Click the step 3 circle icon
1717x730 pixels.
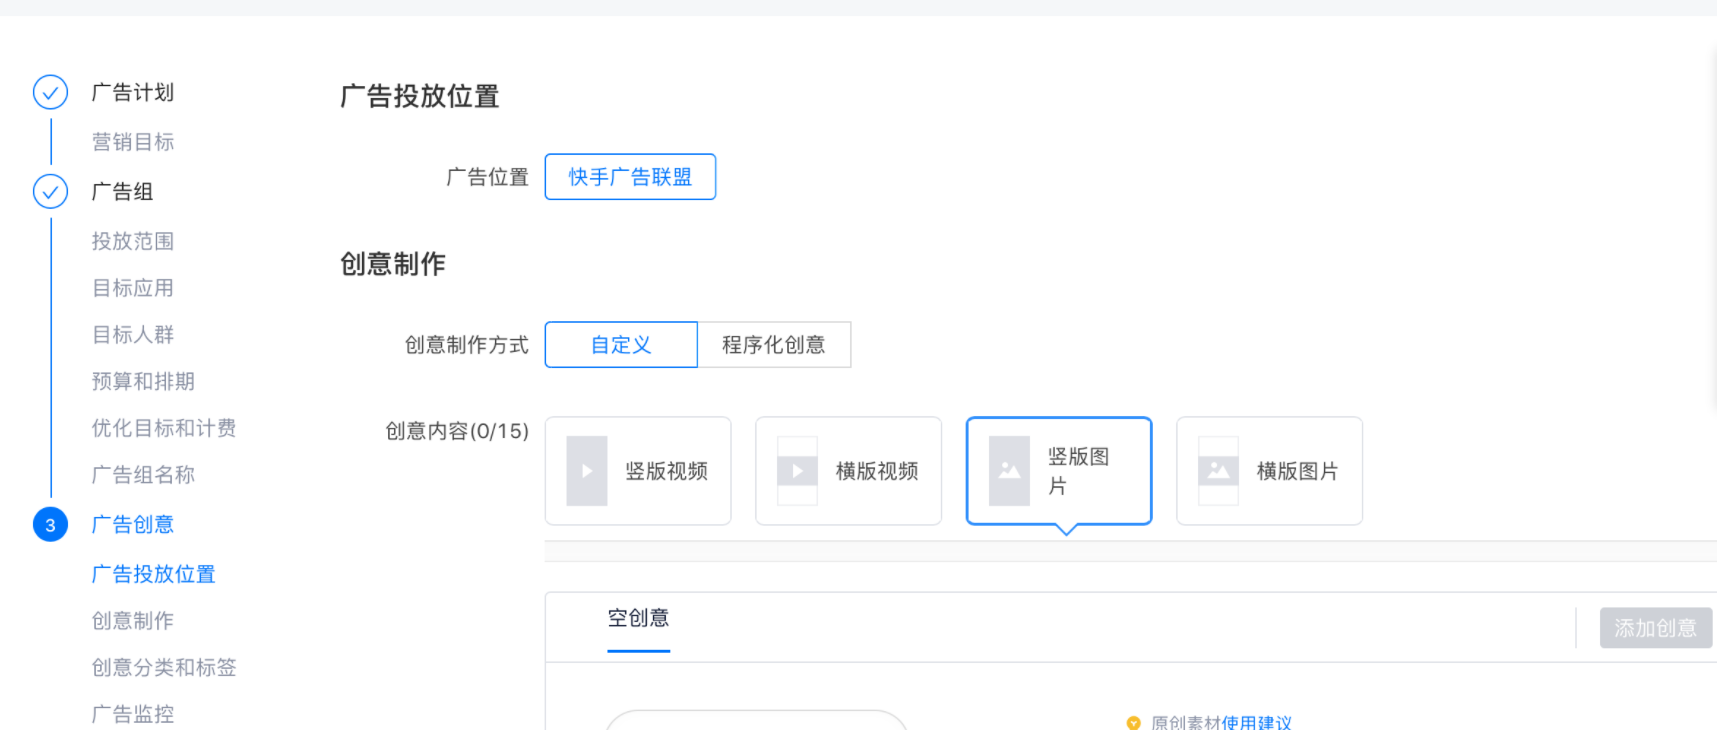[50, 524]
